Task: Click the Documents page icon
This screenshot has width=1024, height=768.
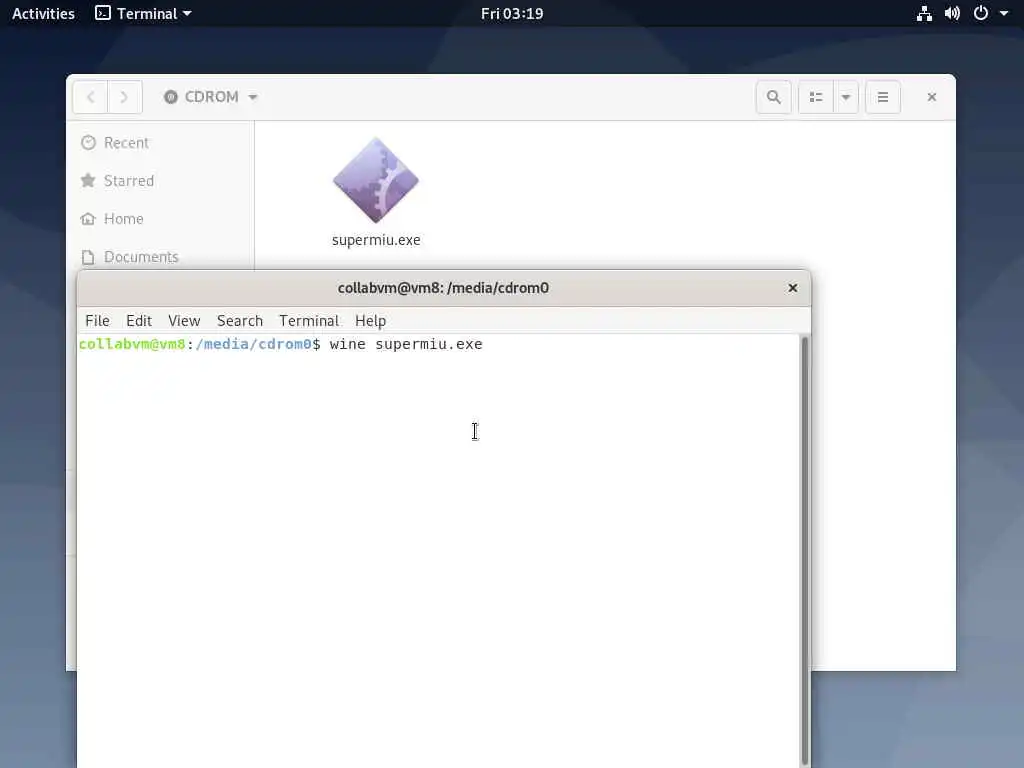Action: [88, 257]
